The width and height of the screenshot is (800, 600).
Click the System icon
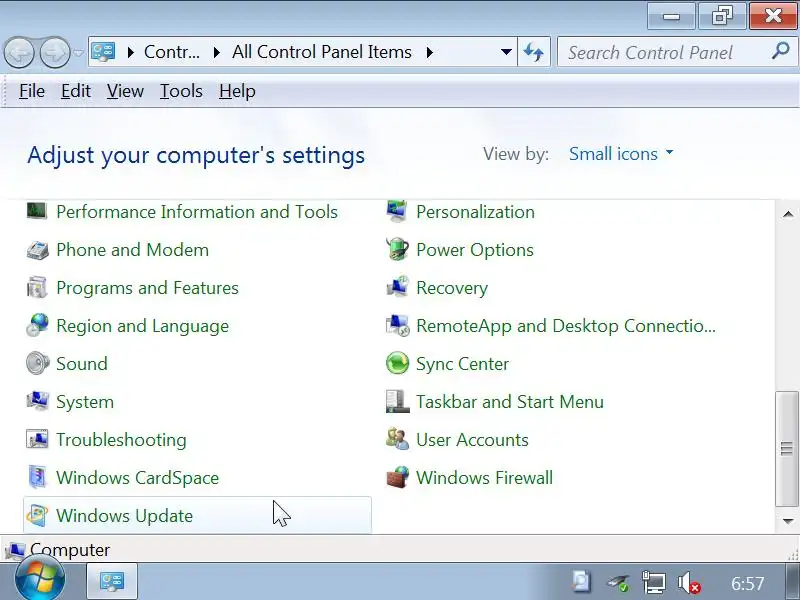(37, 402)
